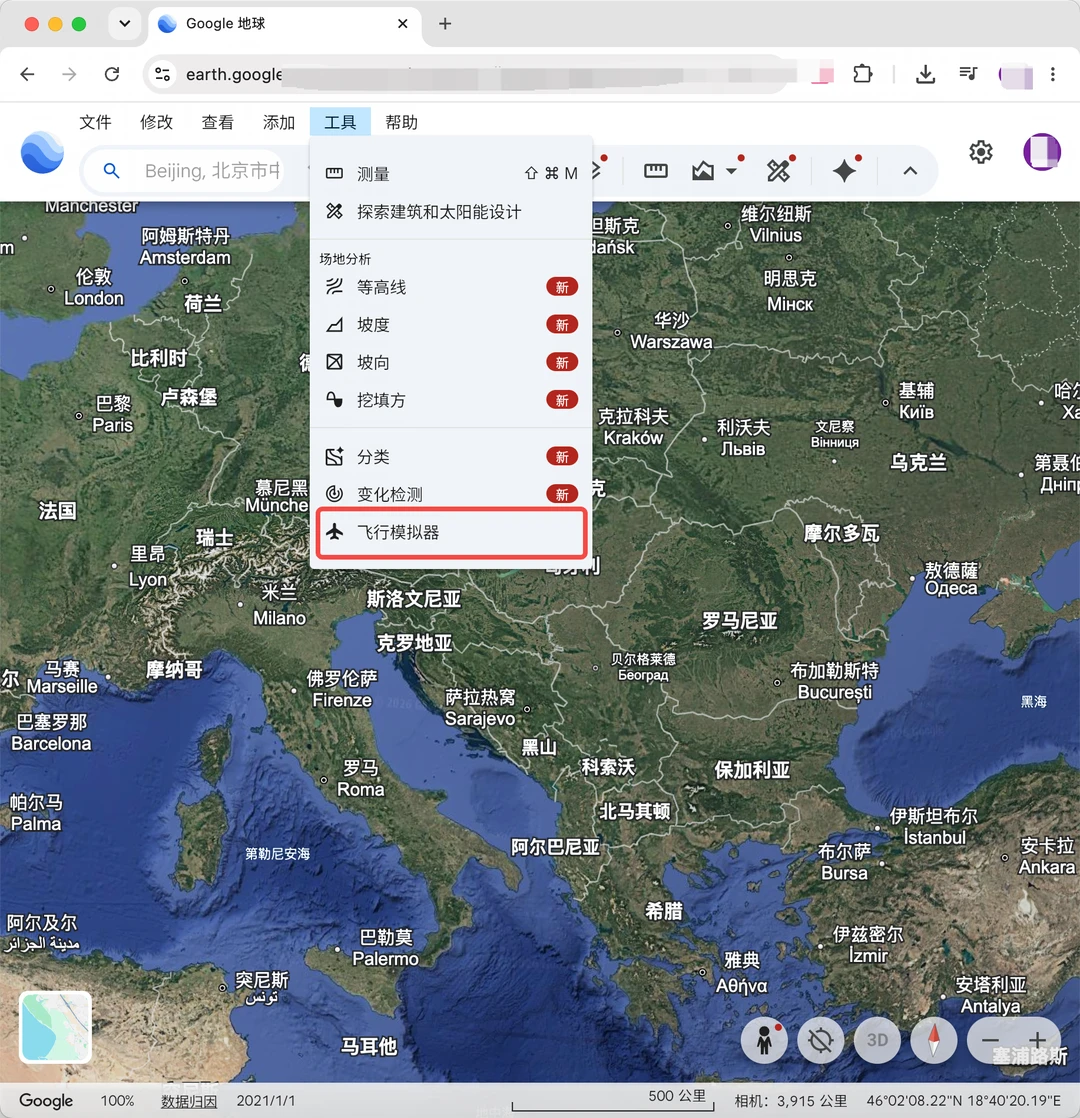Choose 探索建筑和太阳能设计 menu entry
Screen dimensions: 1080x1118
pos(451,212)
